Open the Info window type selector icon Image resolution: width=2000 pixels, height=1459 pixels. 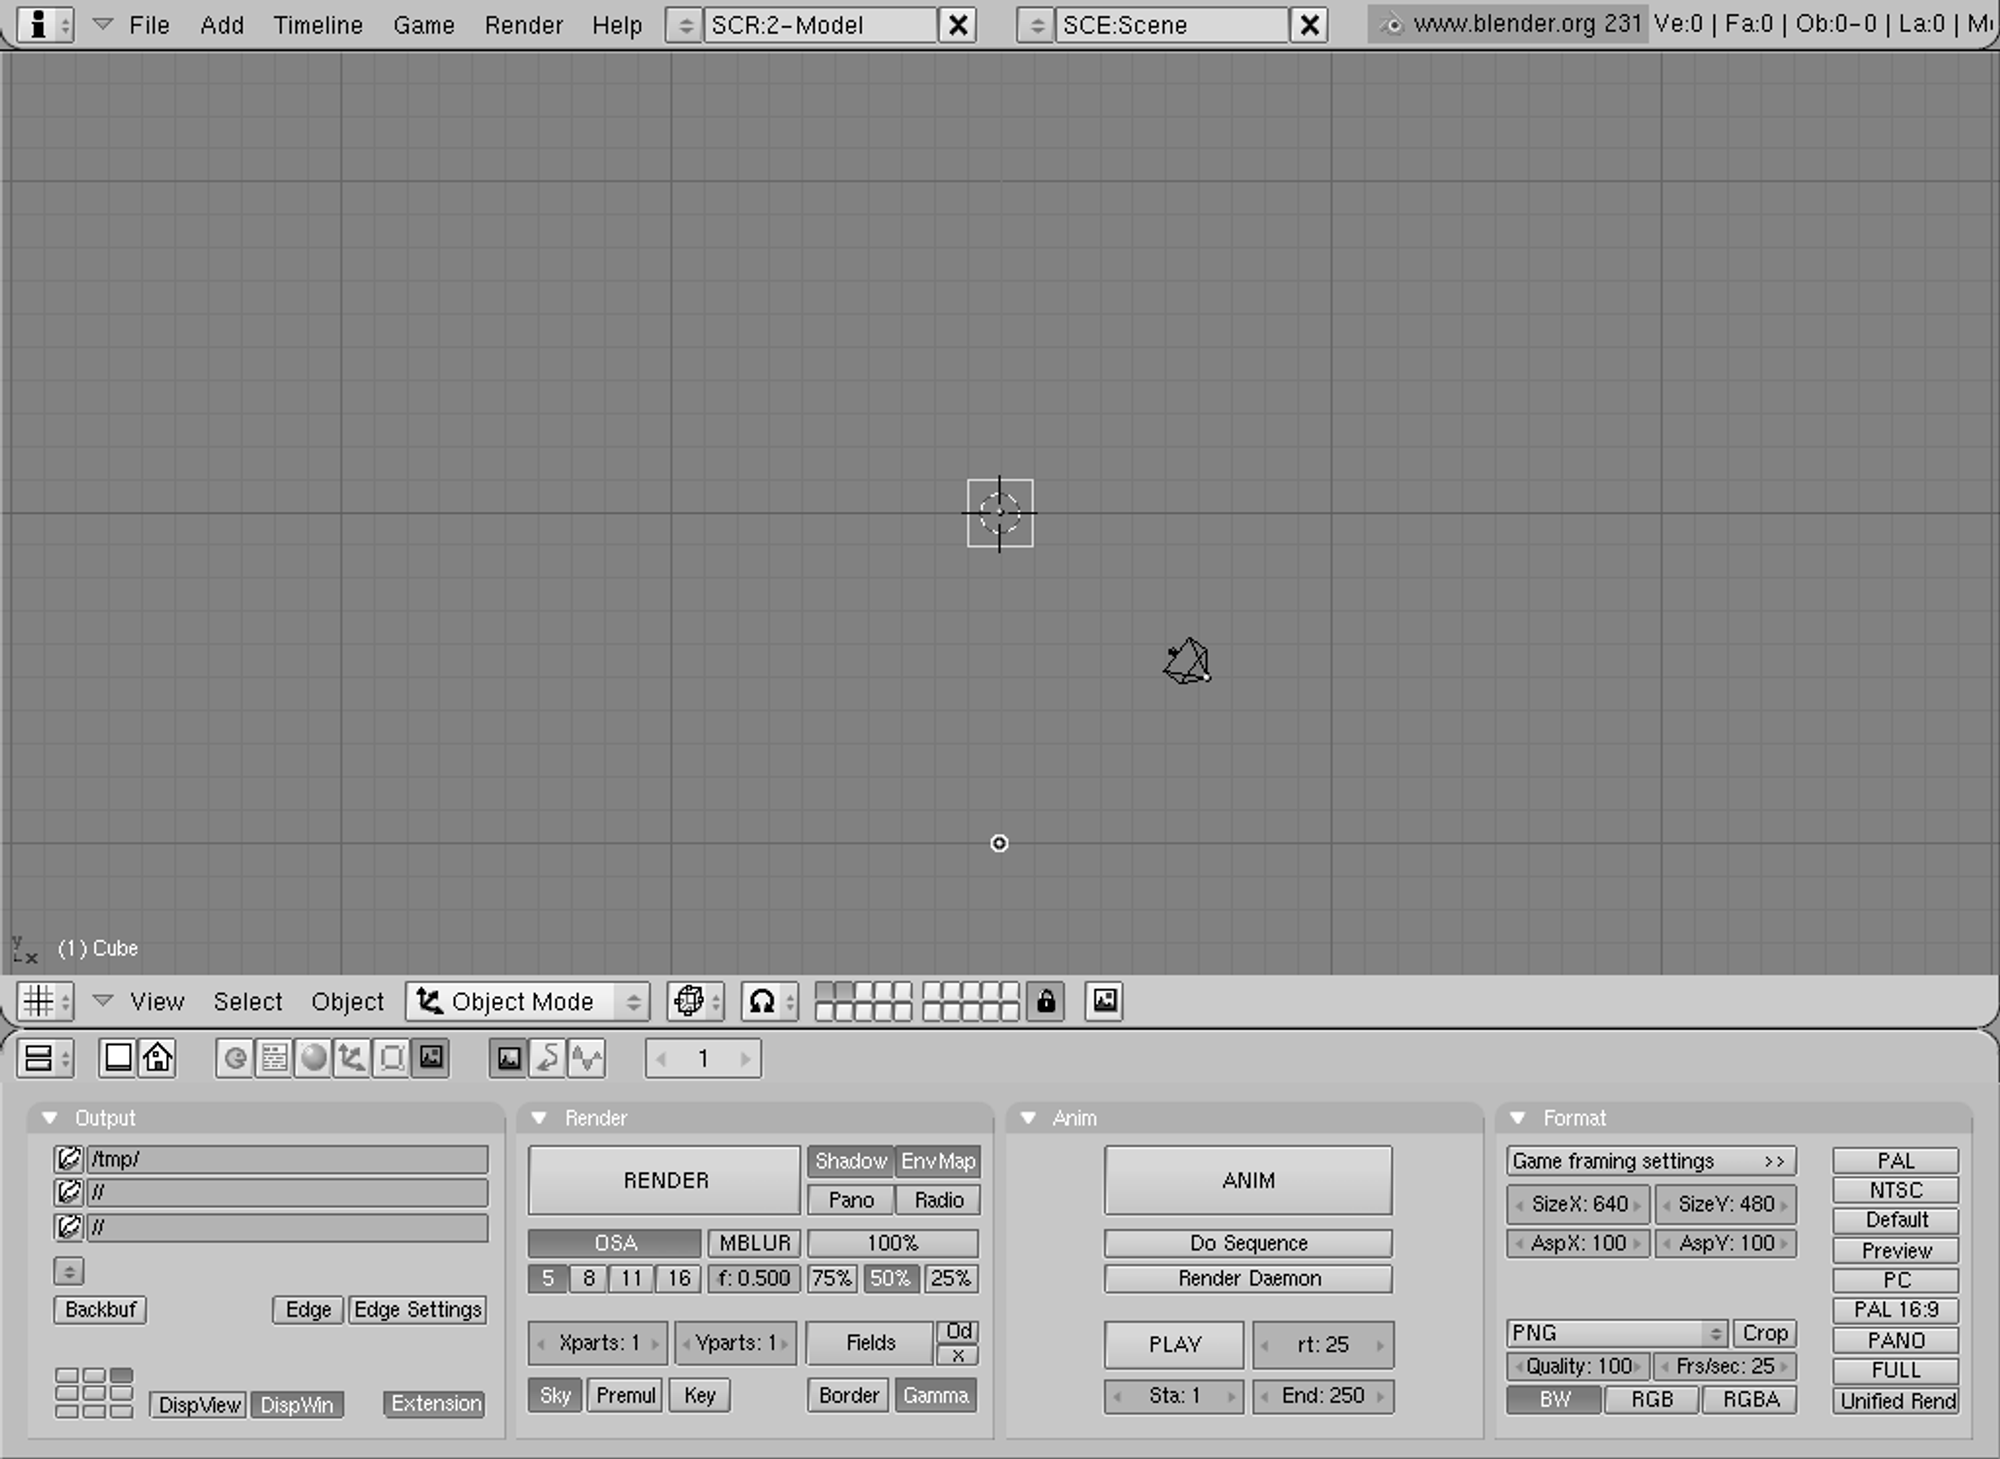coord(46,24)
